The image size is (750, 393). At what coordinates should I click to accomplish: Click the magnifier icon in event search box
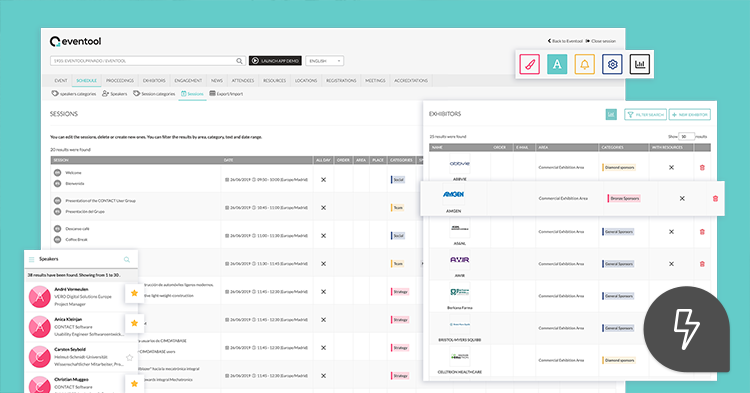pyautogui.click(x=239, y=61)
